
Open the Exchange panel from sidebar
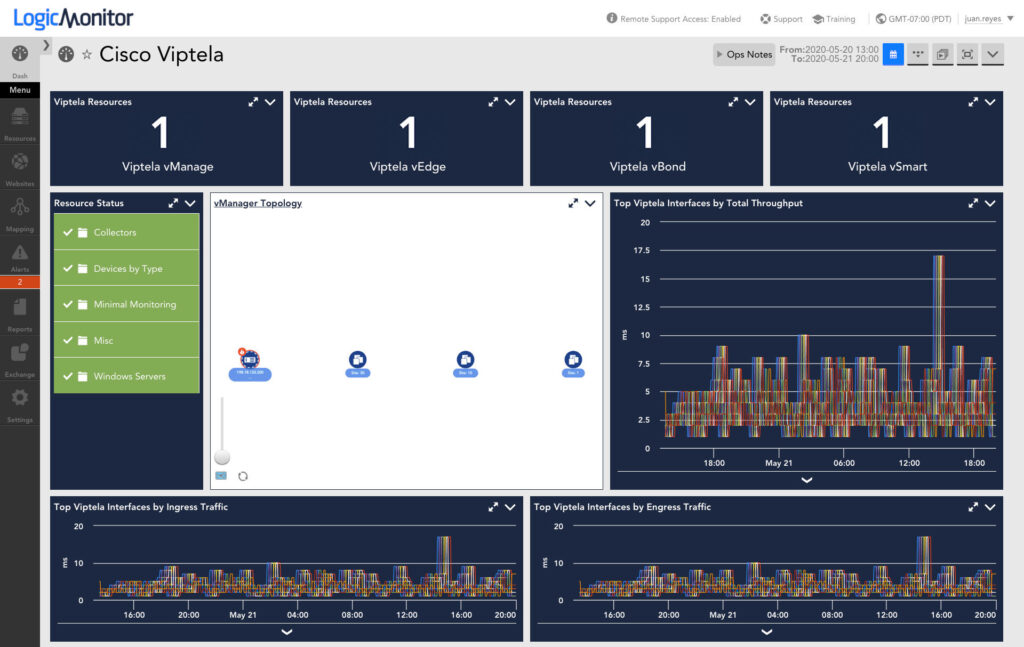pyautogui.click(x=19, y=352)
